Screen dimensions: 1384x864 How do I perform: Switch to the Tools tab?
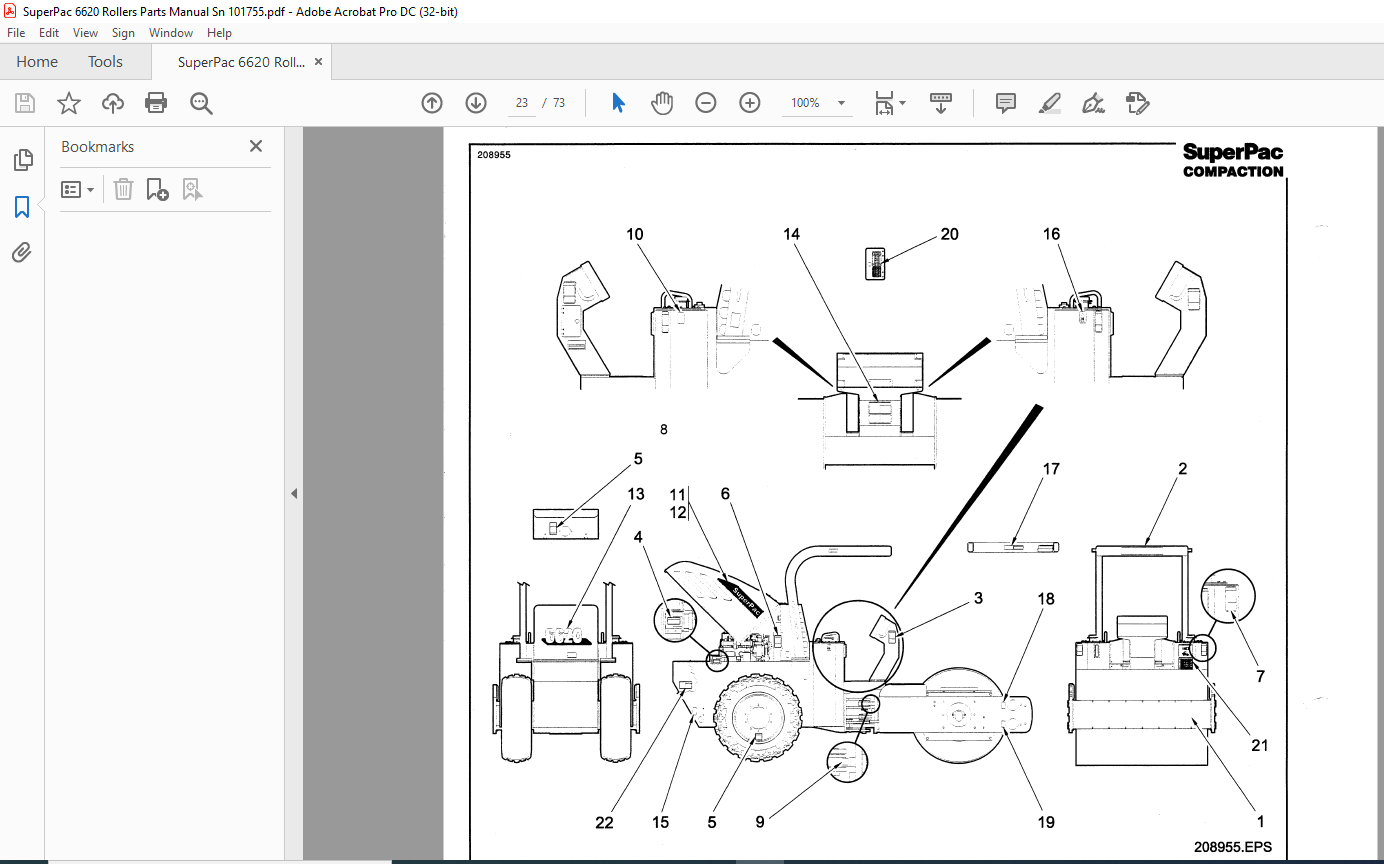tap(105, 61)
